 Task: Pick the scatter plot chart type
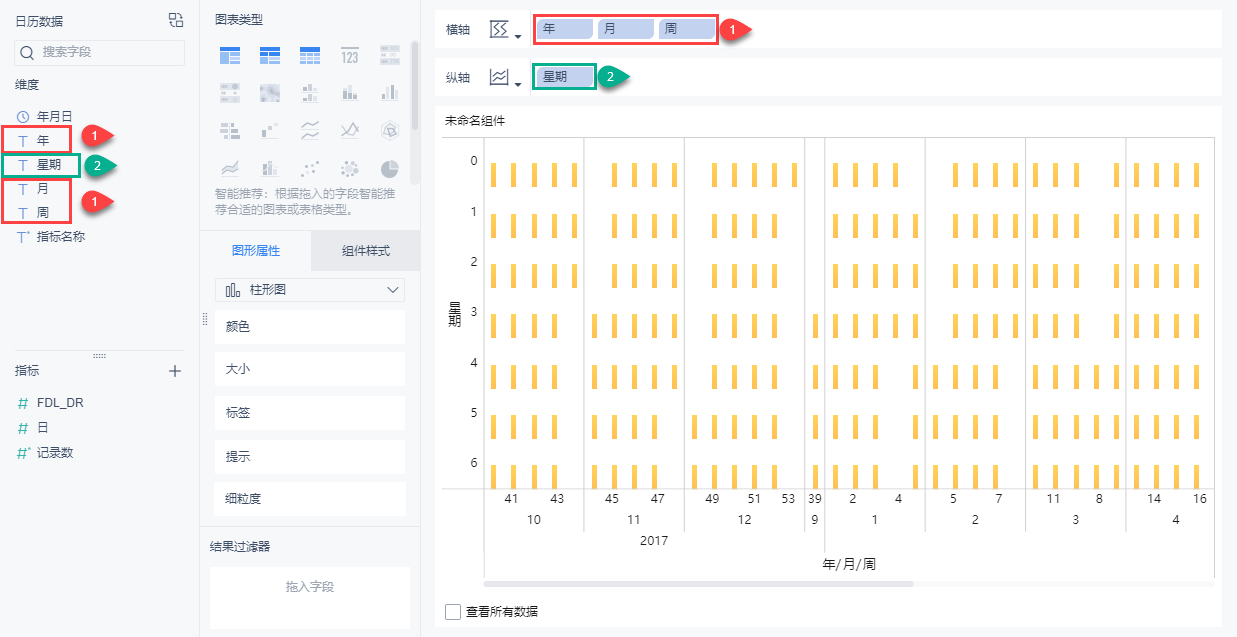[x=310, y=168]
